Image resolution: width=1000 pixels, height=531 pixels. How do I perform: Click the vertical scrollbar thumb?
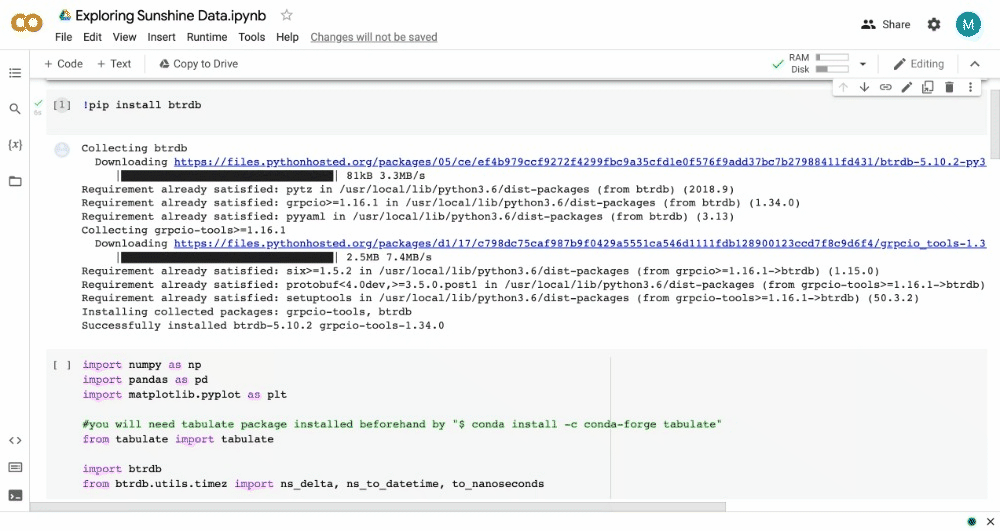(x=994, y=123)
